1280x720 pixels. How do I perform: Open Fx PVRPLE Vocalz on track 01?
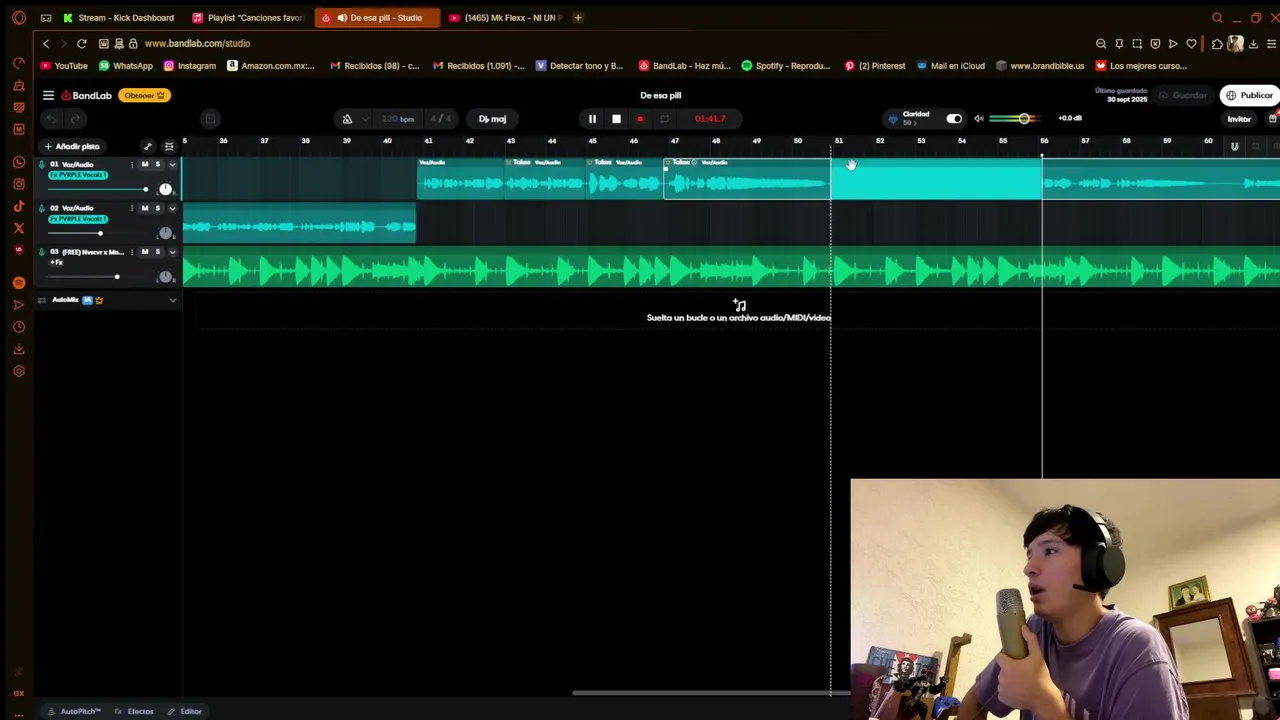[78, 175]
